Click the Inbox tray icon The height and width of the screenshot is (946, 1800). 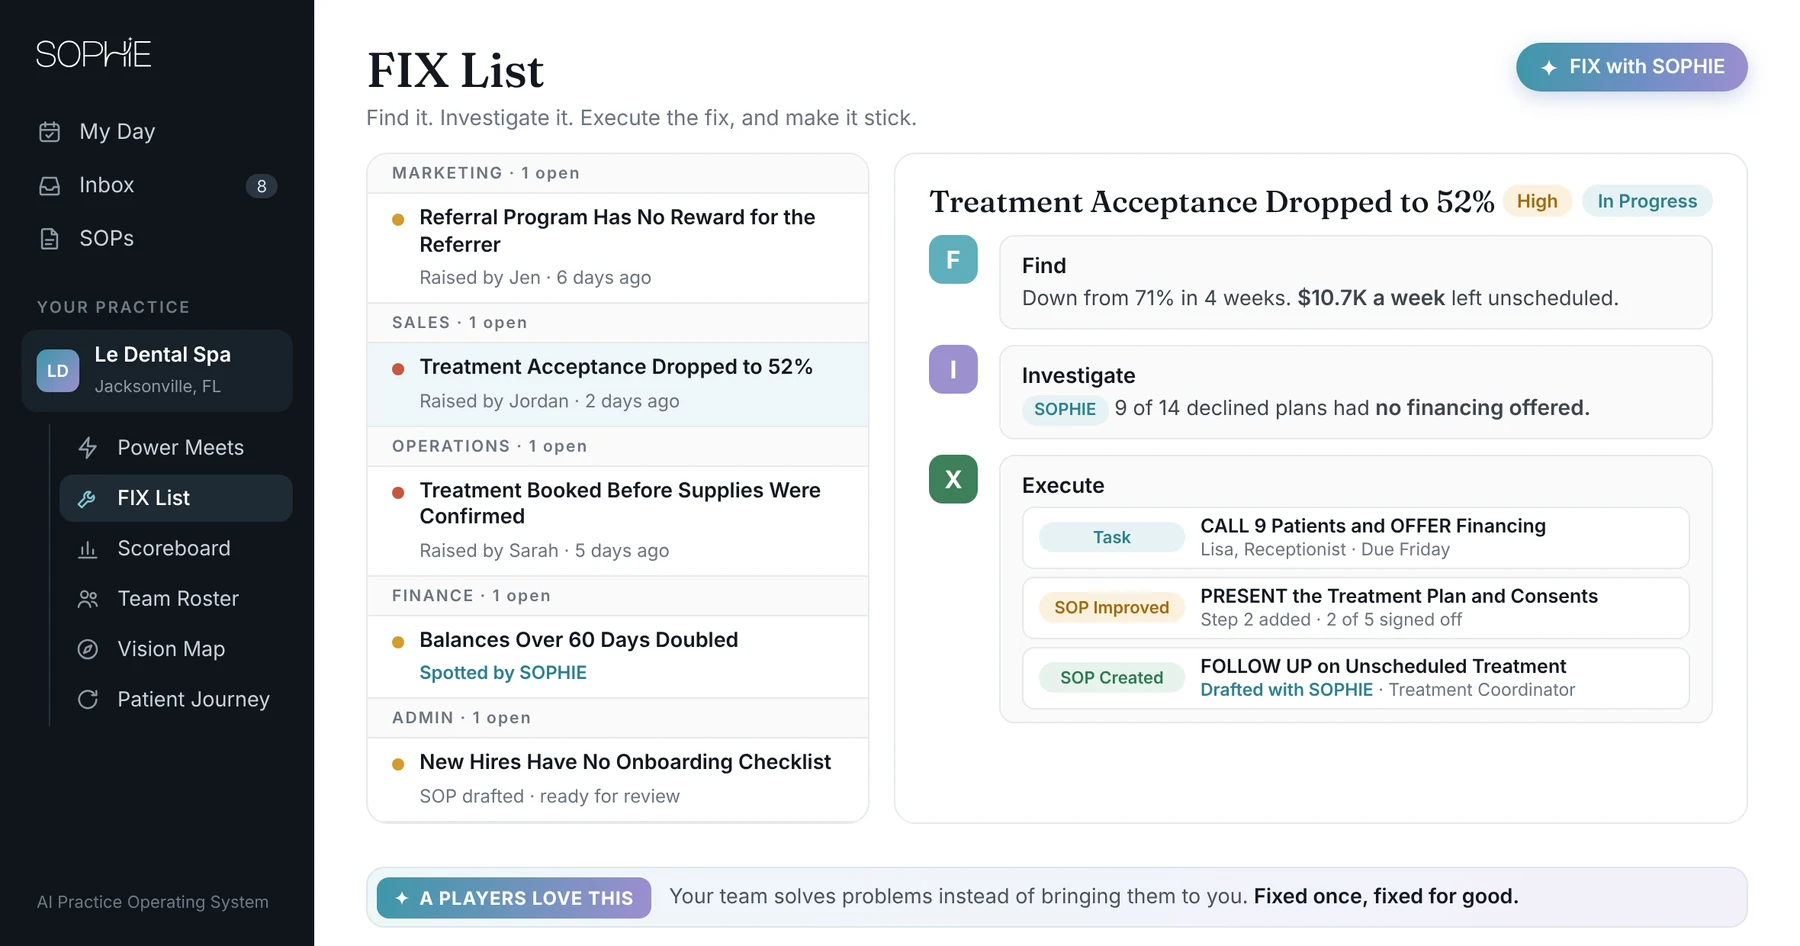(50, 186)
